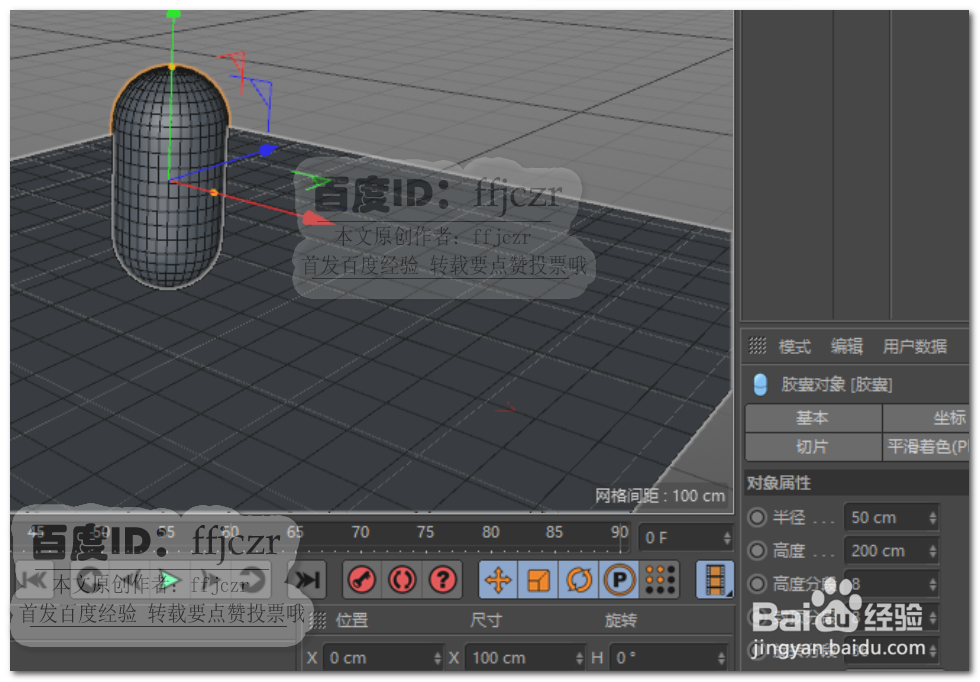980x682 pixels.
Task: Click the X size field showing 100 cm
Action: (526, 658)
